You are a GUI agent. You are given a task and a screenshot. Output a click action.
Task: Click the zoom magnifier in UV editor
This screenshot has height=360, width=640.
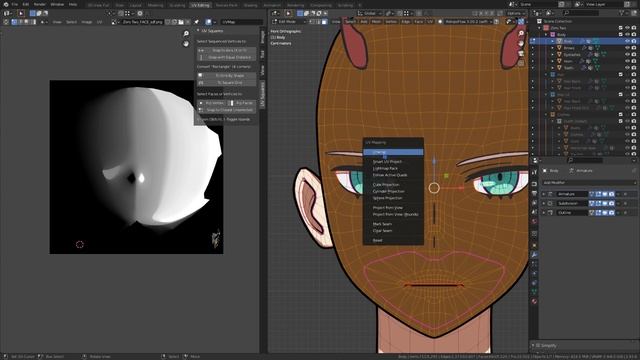point(186,33)
